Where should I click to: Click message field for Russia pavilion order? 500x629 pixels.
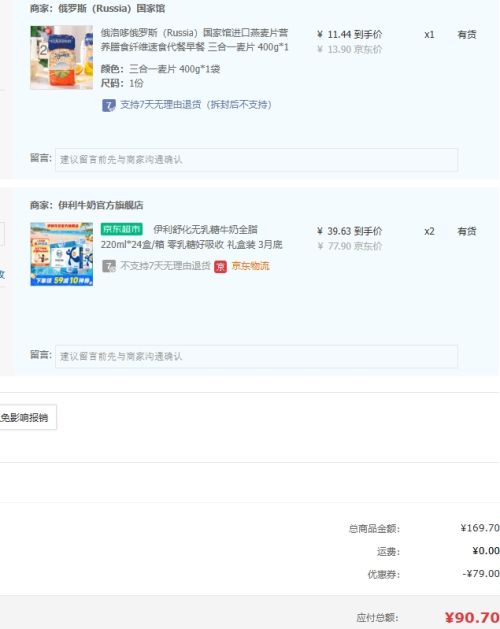click(256, 160)
